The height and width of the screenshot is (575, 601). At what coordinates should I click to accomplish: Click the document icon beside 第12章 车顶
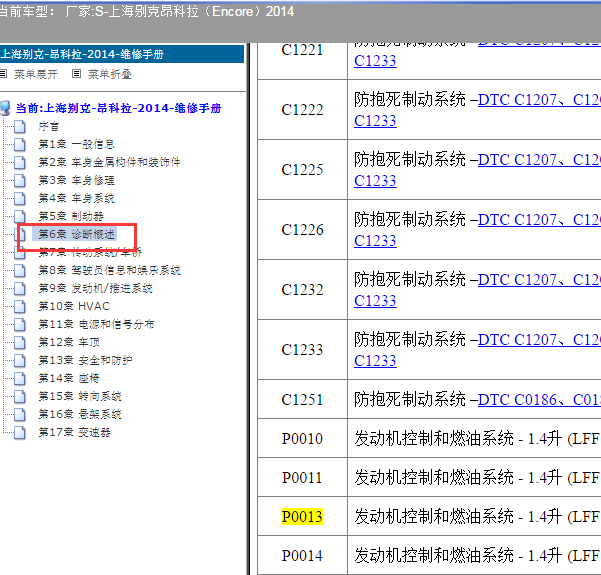click(x=20, y=343)
